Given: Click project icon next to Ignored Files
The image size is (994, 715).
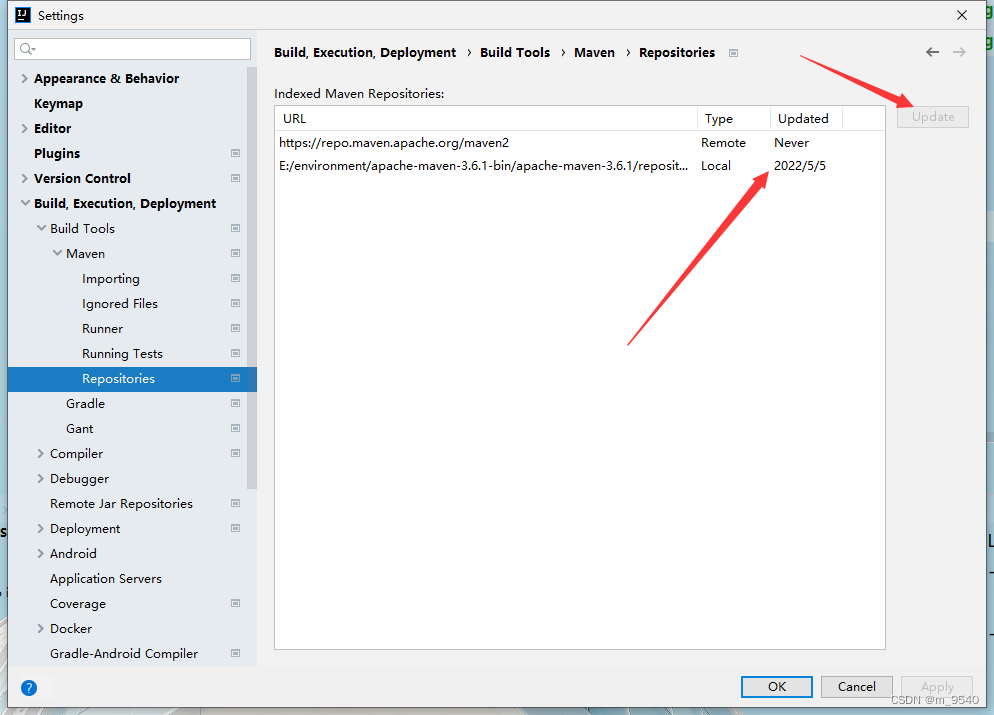Looking at the screenshot, I should coord(235,304).
